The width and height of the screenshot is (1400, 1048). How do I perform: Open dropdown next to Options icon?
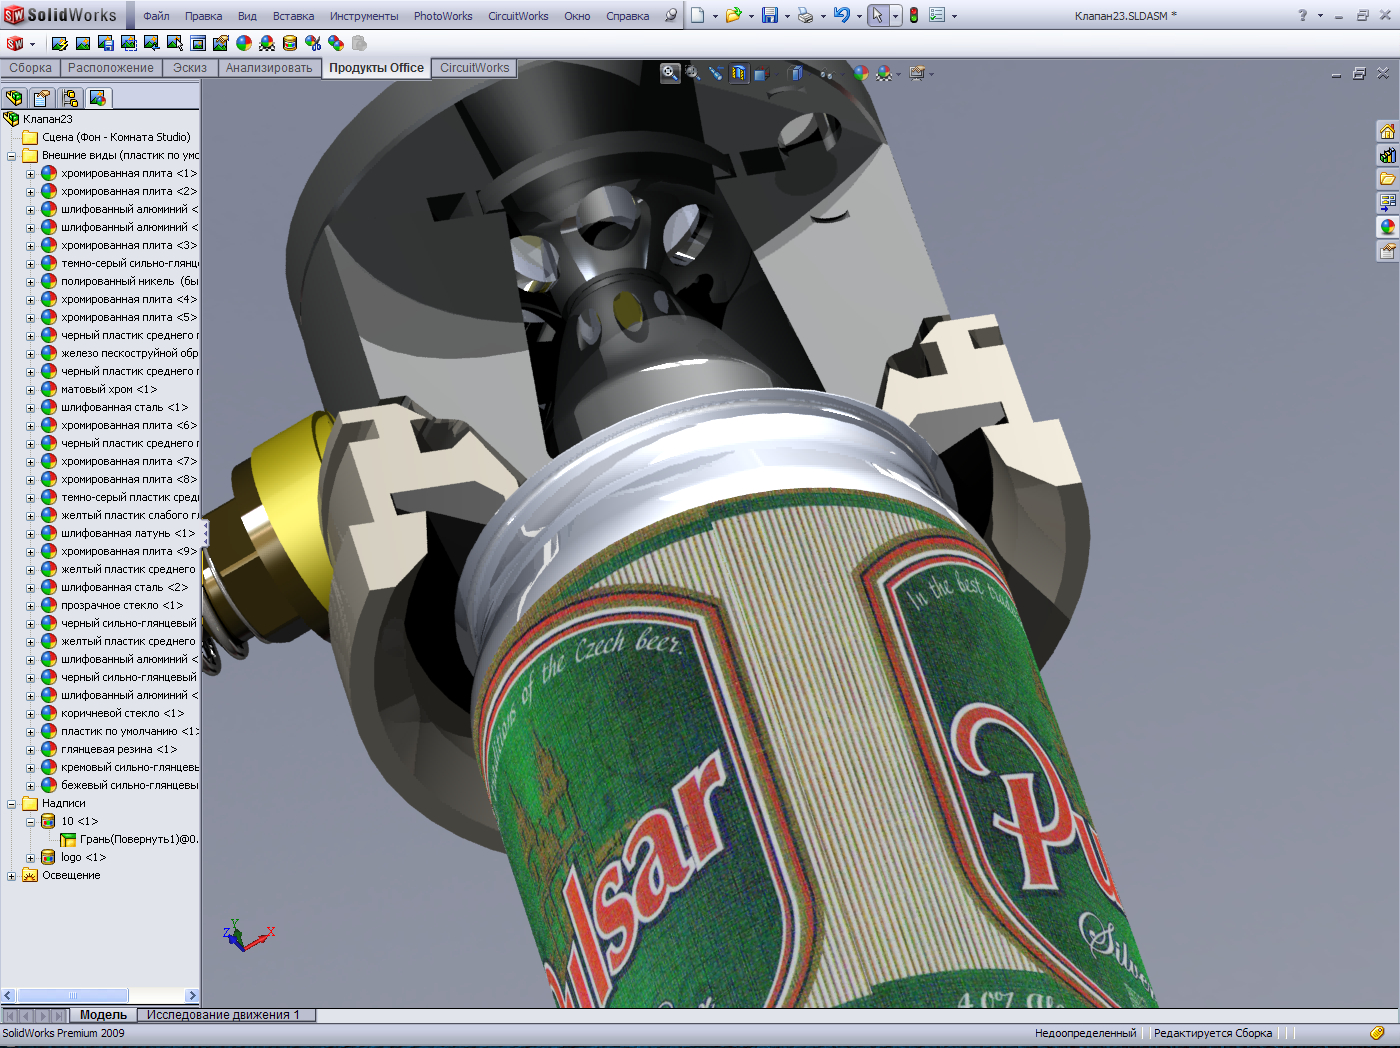[x=954, y=16]
